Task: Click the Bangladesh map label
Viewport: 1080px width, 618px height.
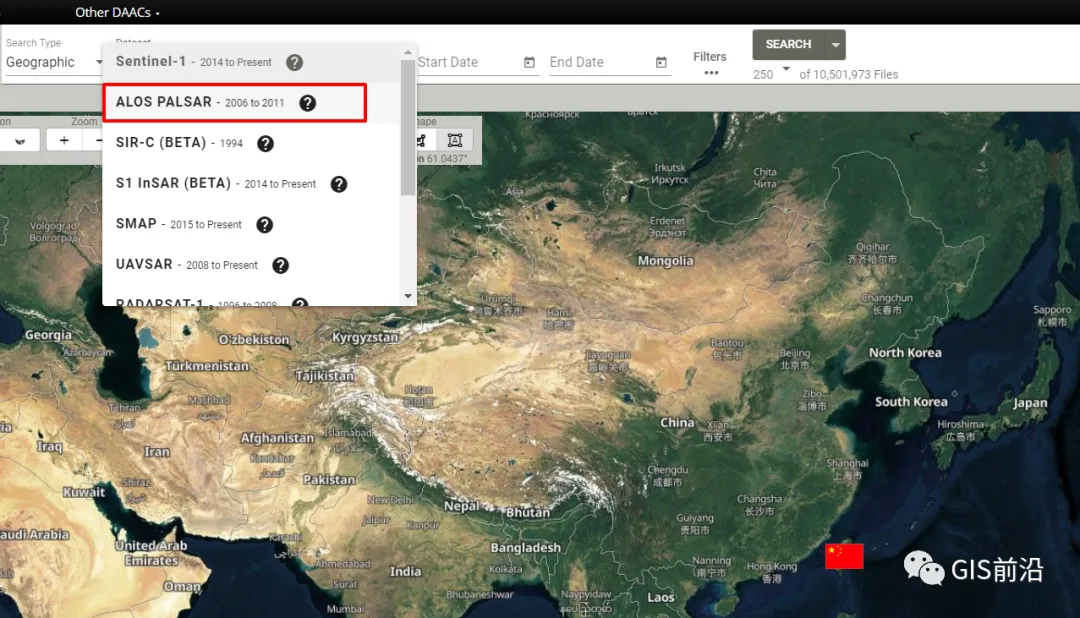Action: (526, 548)
